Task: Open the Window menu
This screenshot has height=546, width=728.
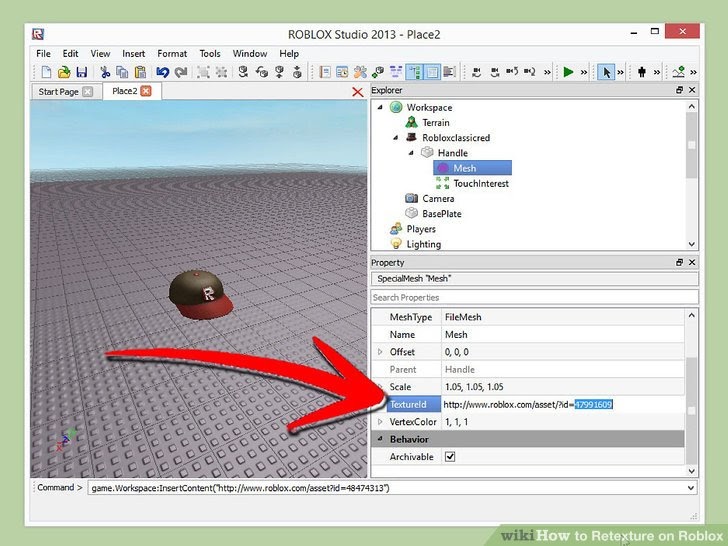Action: point(250,53)
